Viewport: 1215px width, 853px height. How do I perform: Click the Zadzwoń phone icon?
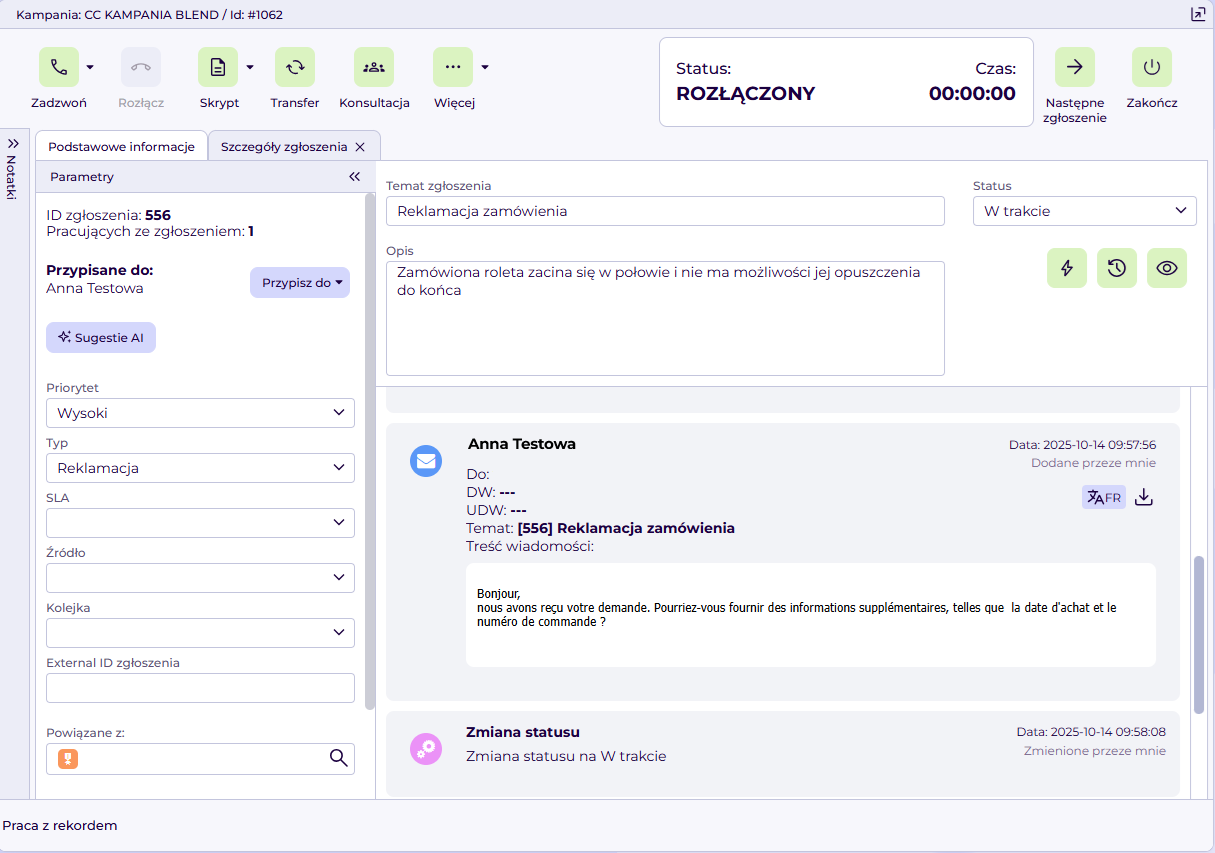point(59,67)
